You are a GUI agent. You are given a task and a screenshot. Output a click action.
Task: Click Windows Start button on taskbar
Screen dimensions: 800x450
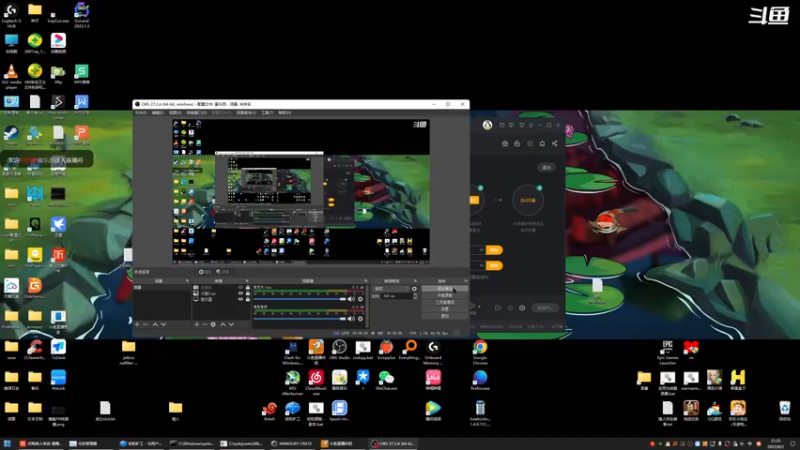click(7, 443)
